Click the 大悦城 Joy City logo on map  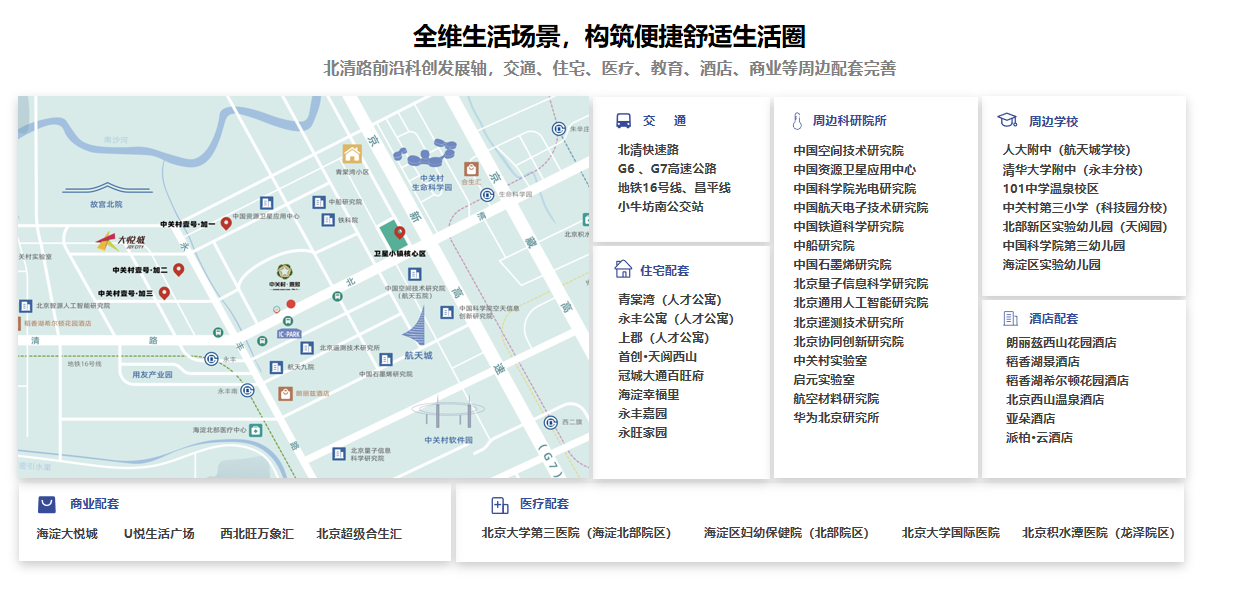[x=121, y=241]
